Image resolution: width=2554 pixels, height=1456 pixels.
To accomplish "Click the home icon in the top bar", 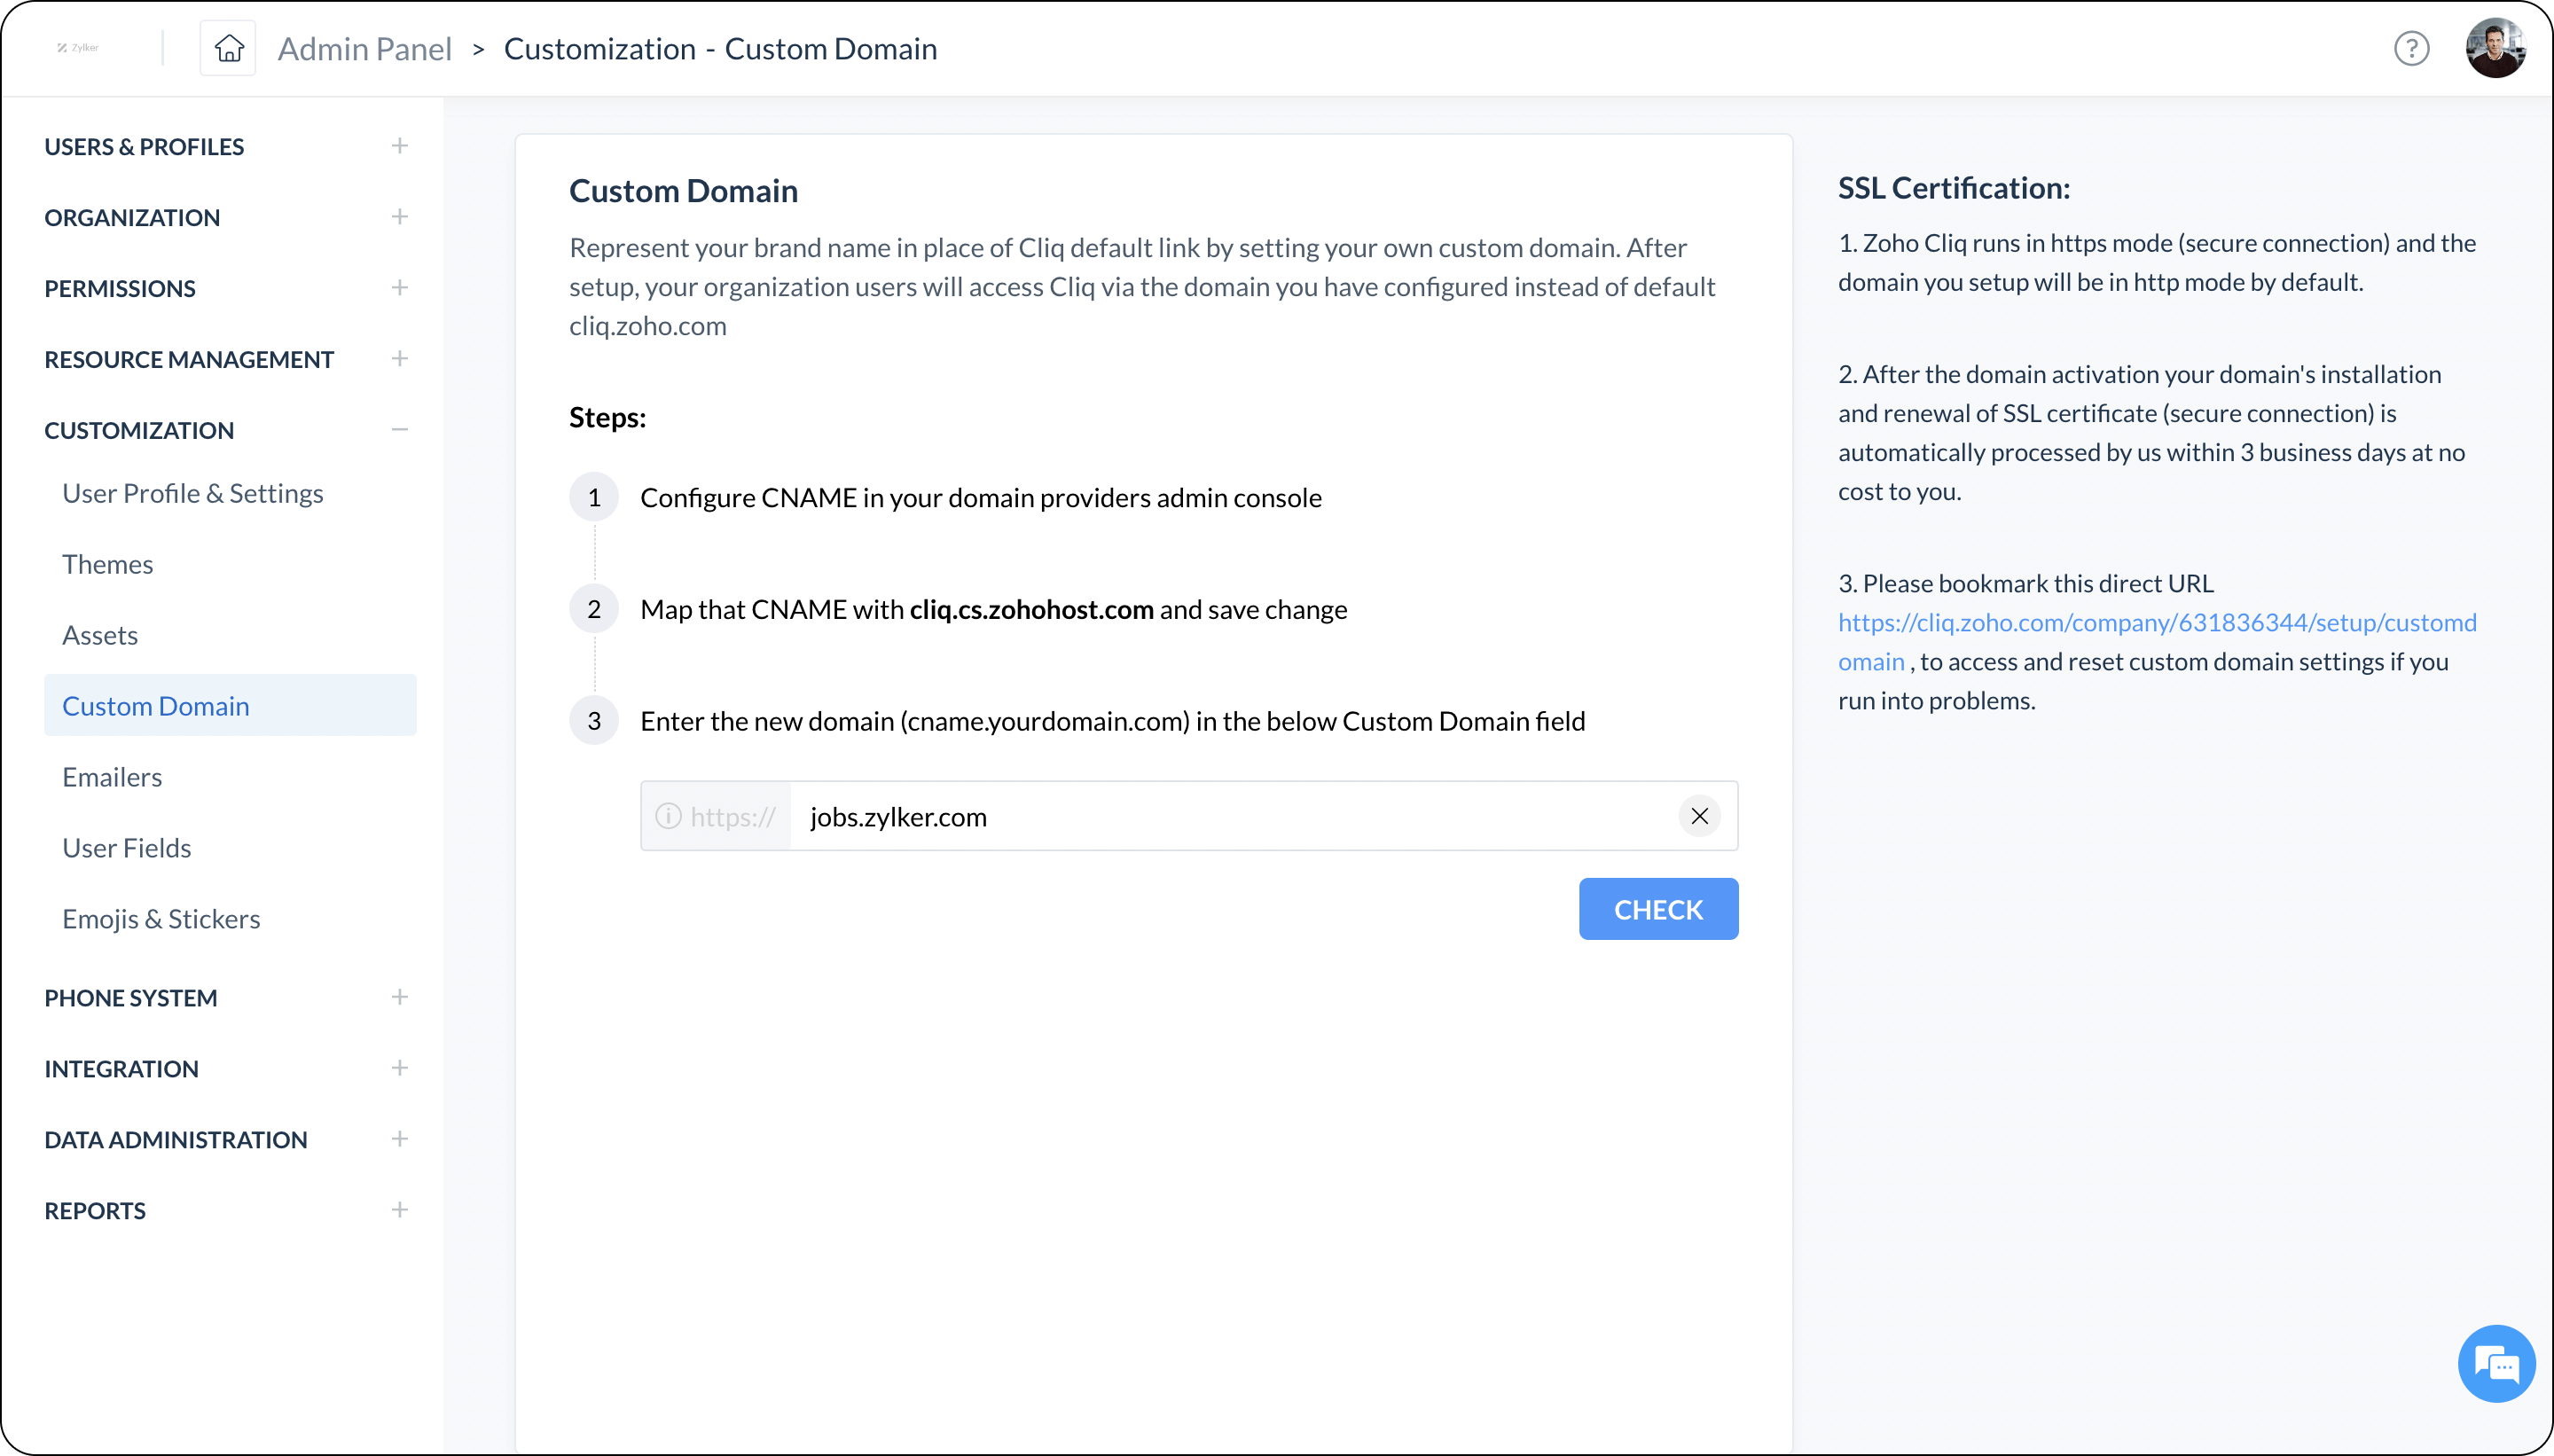I will [228, 47].
